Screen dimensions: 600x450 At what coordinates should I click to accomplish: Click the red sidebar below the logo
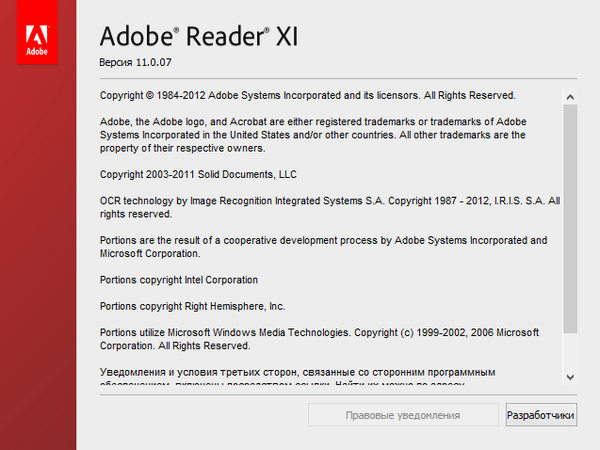(x=38, y=250)
